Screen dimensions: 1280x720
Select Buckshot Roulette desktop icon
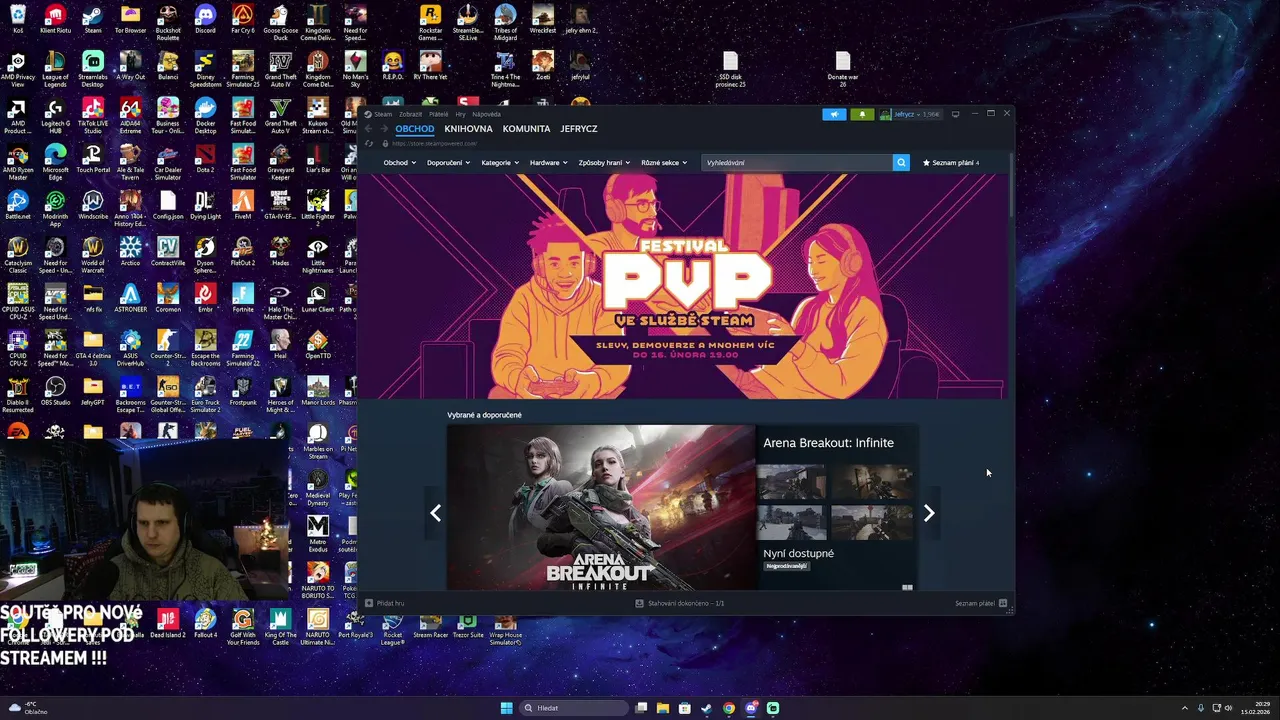168,23
